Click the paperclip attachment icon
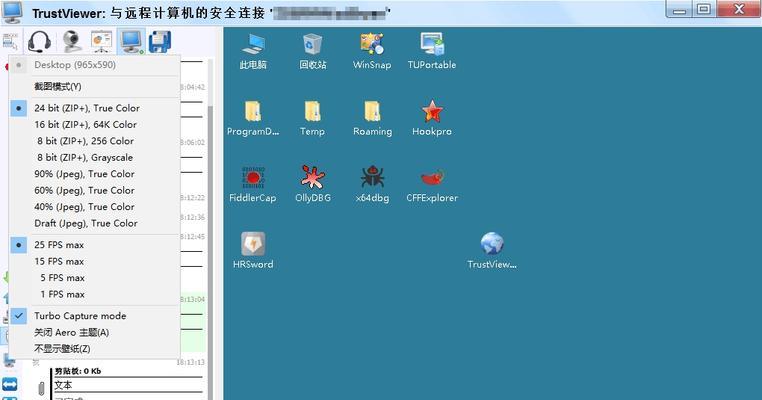 tap(42, 388)
